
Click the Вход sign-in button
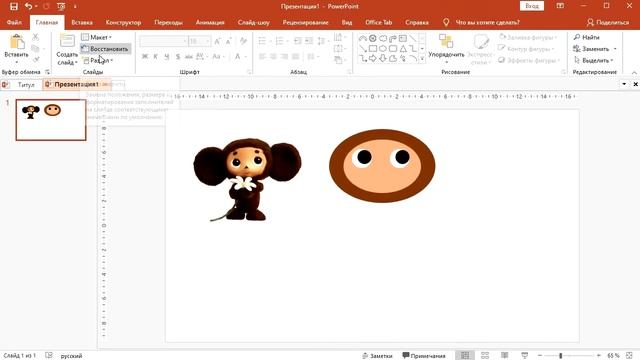pos(532,6)
